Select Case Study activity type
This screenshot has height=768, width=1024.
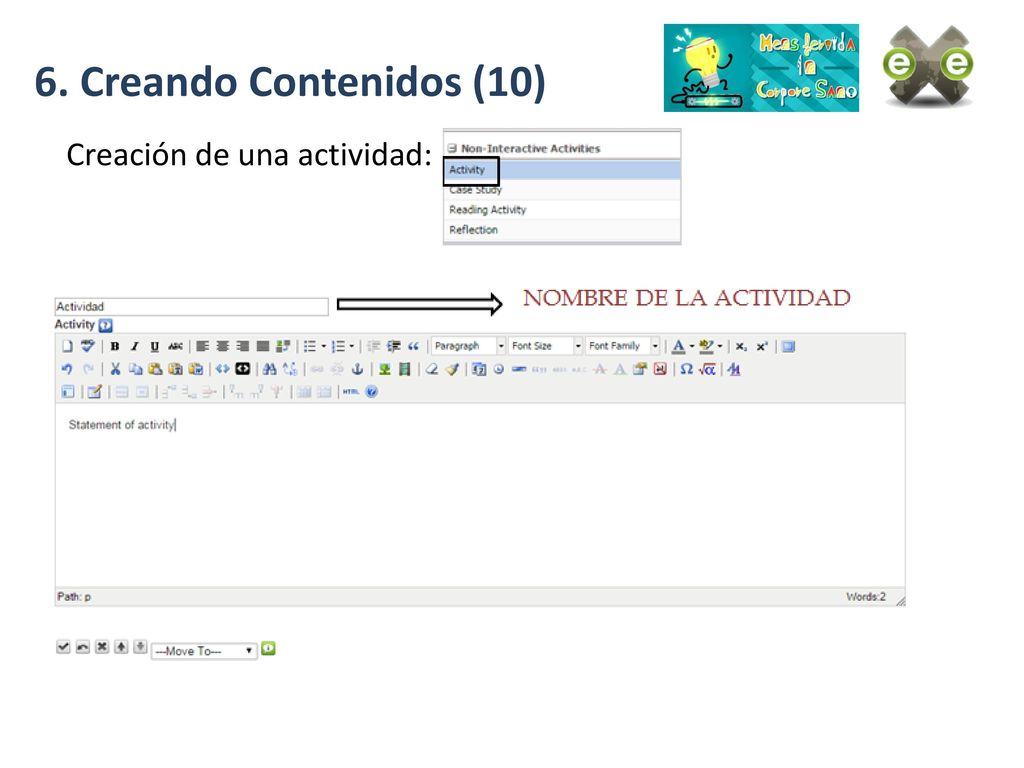coord(562,189)
